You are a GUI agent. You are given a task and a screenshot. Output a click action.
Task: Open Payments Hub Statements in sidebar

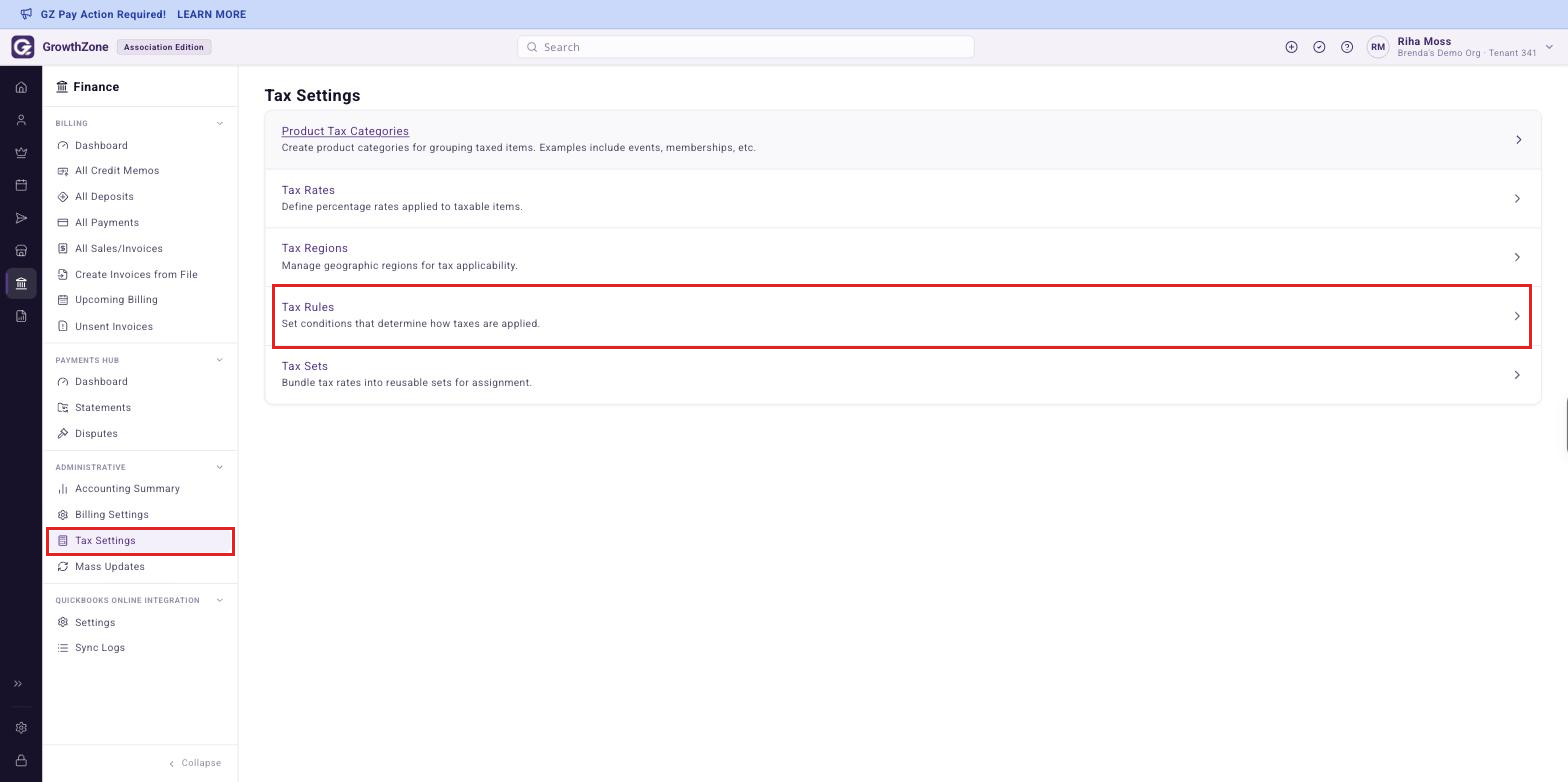[103, 408]
